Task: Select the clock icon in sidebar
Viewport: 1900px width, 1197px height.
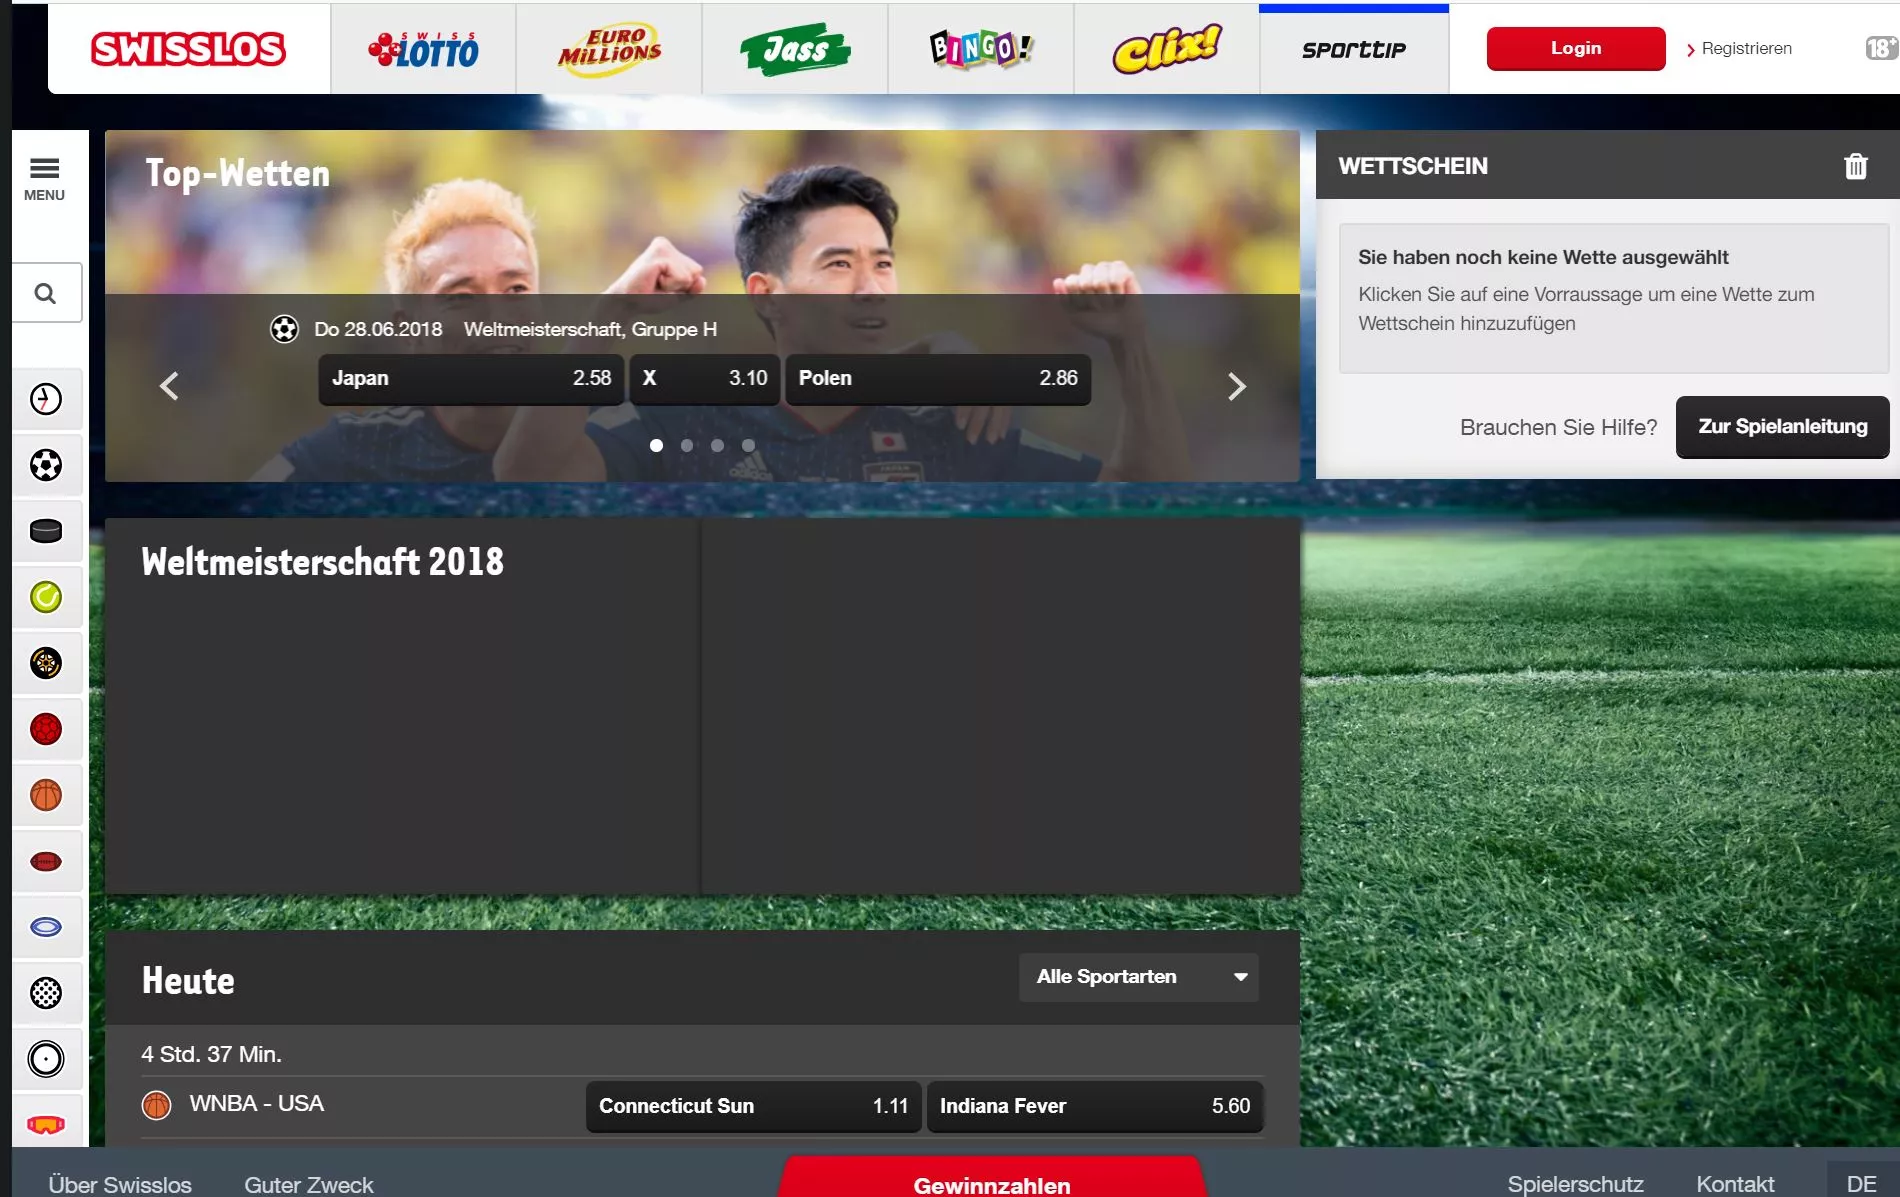Action: [46, 399]
